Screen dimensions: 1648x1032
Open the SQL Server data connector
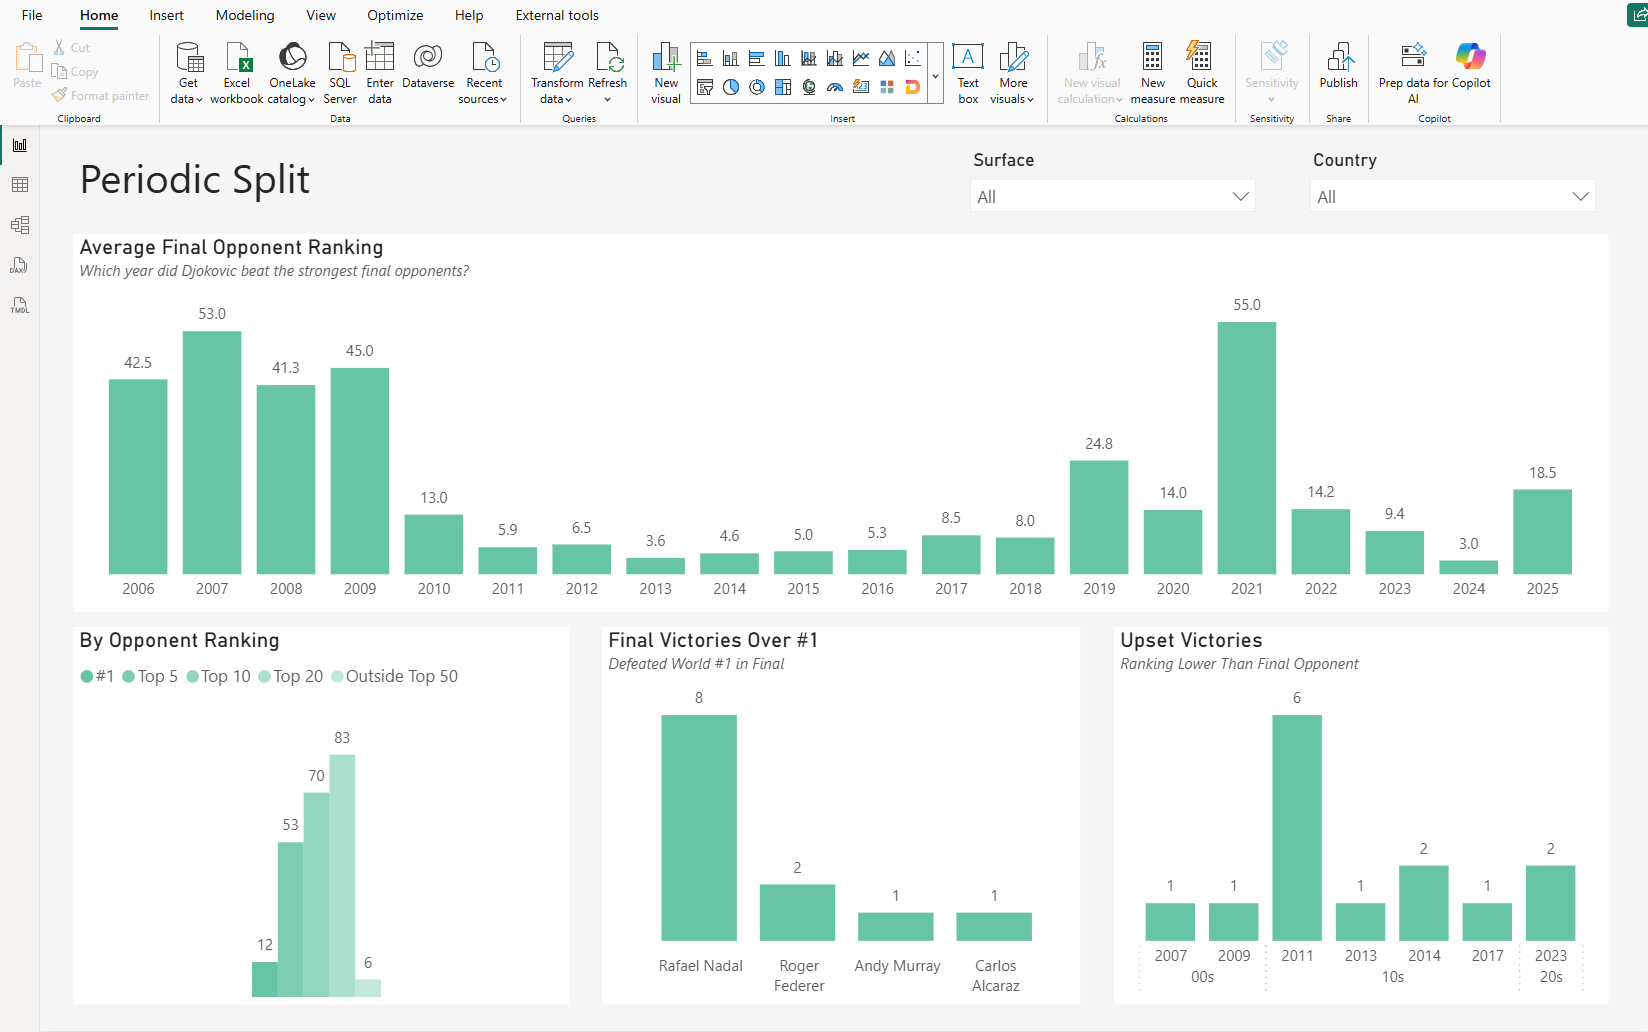click(x=340, y=72)
